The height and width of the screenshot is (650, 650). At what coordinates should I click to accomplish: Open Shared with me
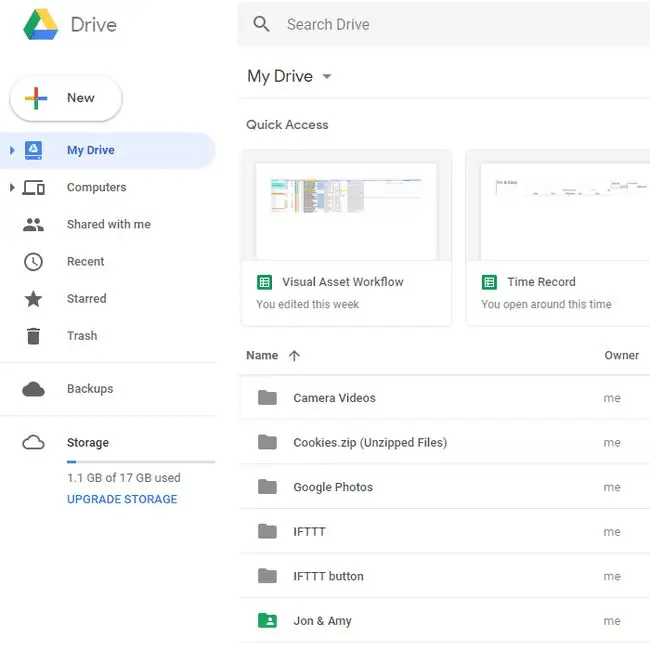pos(109,224)
